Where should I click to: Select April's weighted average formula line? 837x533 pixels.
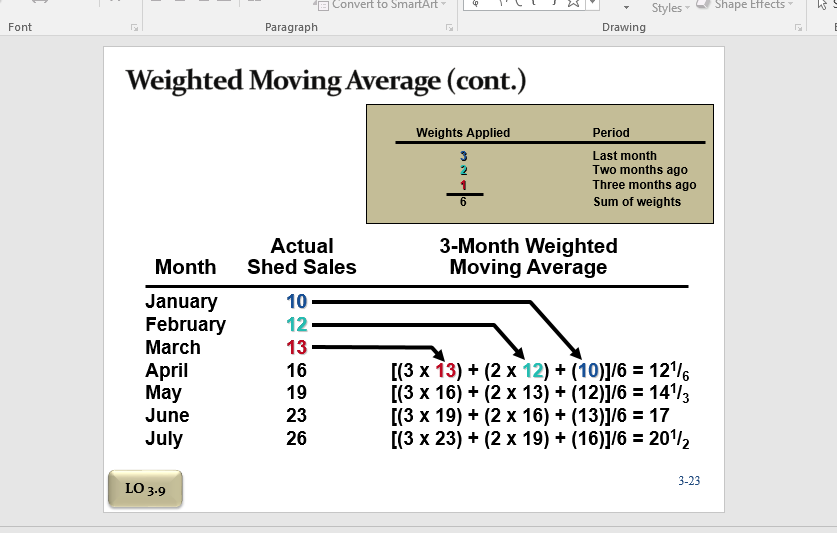[540, 371]
